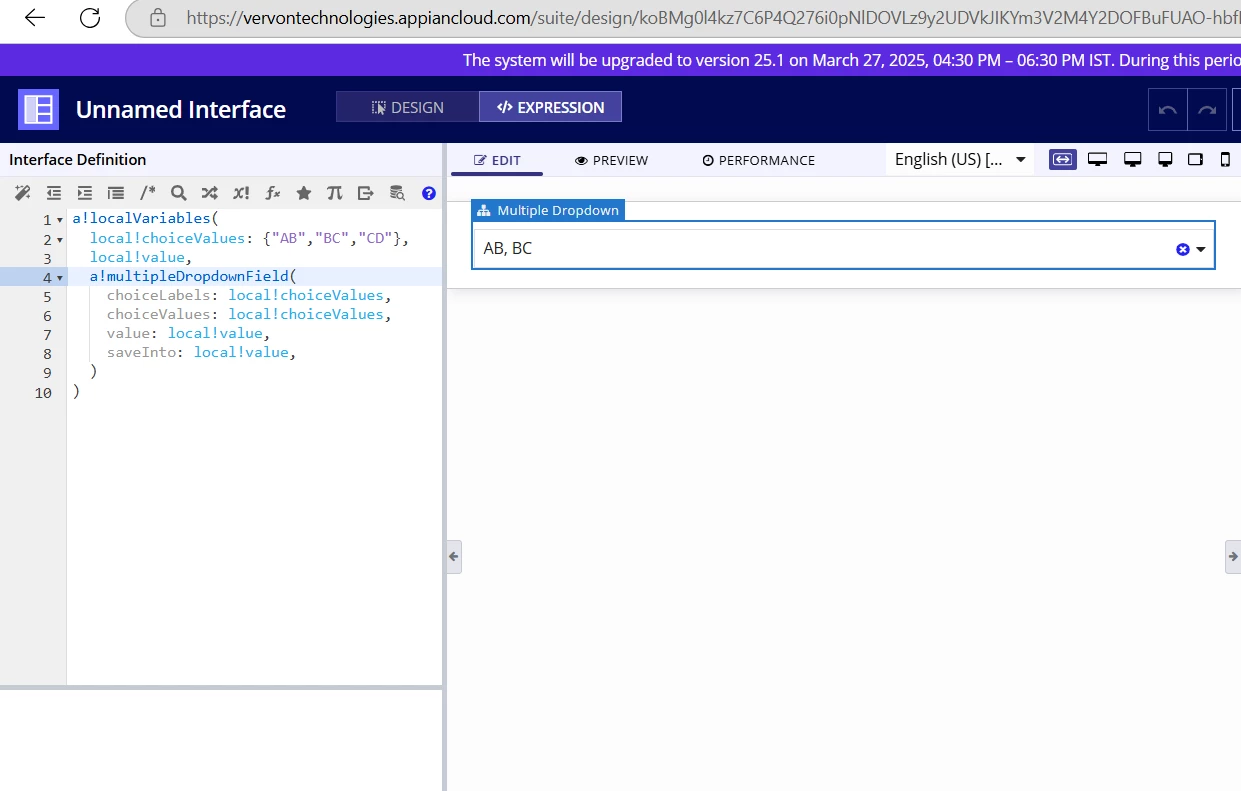The width and height of the screenshot is (1241, 791).
Task: Expand the AB, BC multiple dropdown arrow
Action: click(x=1201, y=249)
